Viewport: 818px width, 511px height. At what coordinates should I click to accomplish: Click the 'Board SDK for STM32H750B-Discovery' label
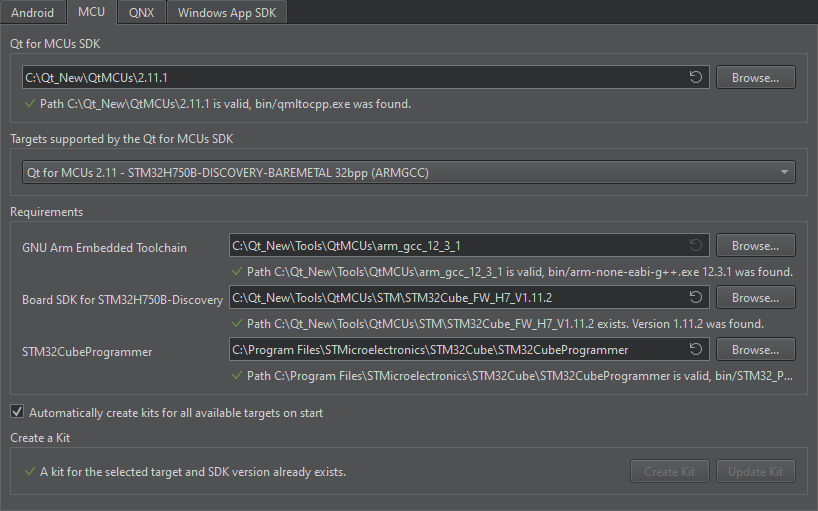point(122,300)
